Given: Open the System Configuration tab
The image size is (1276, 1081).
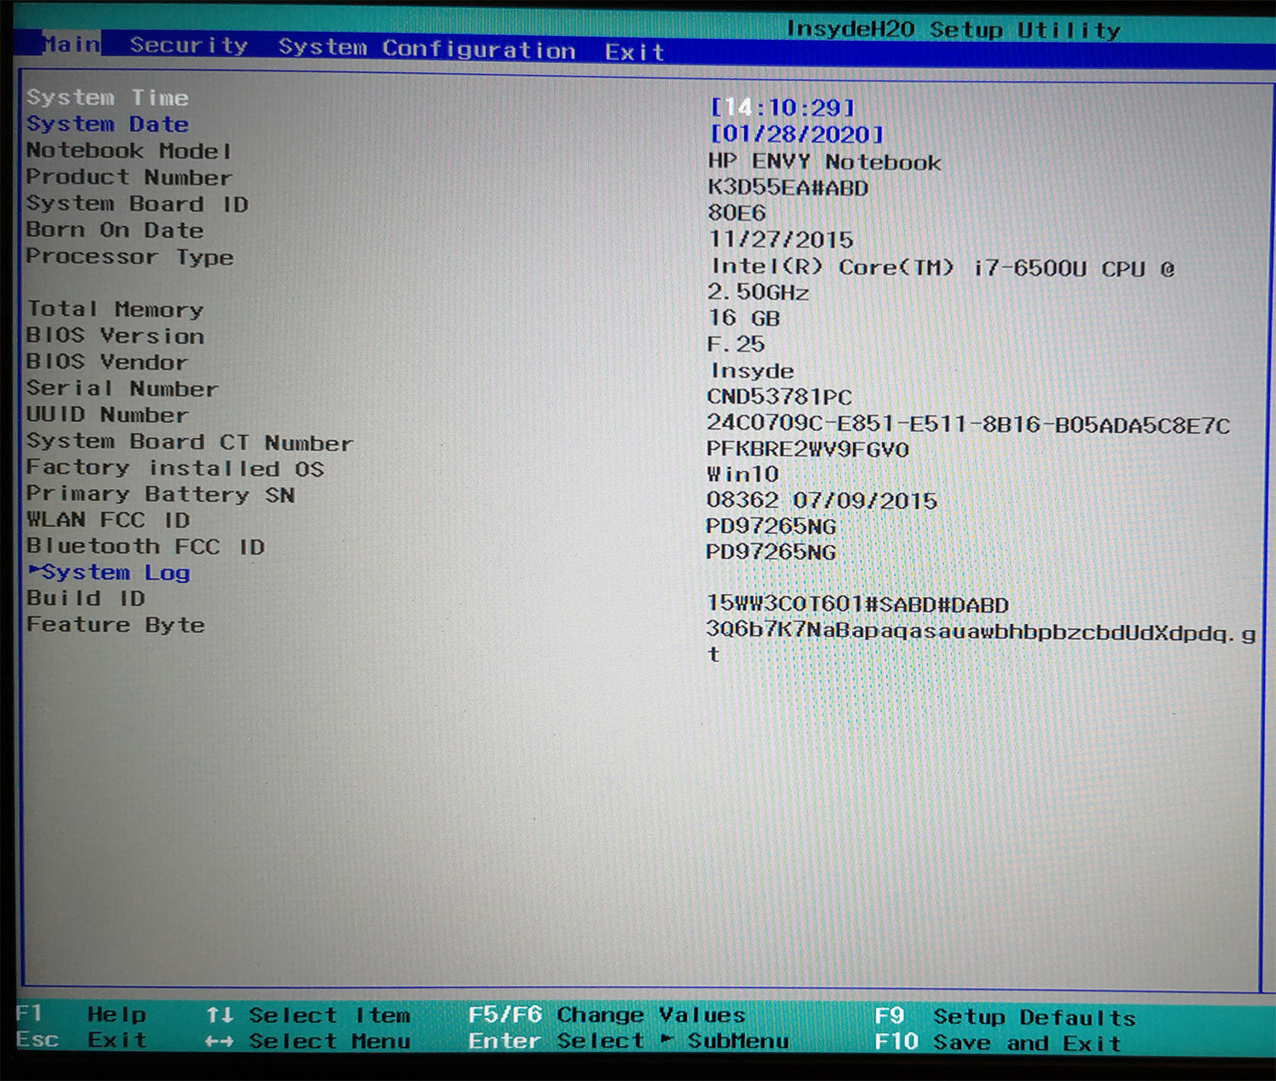Looking at the screenshot, I should pyautogui.click(x=426, y=48).
